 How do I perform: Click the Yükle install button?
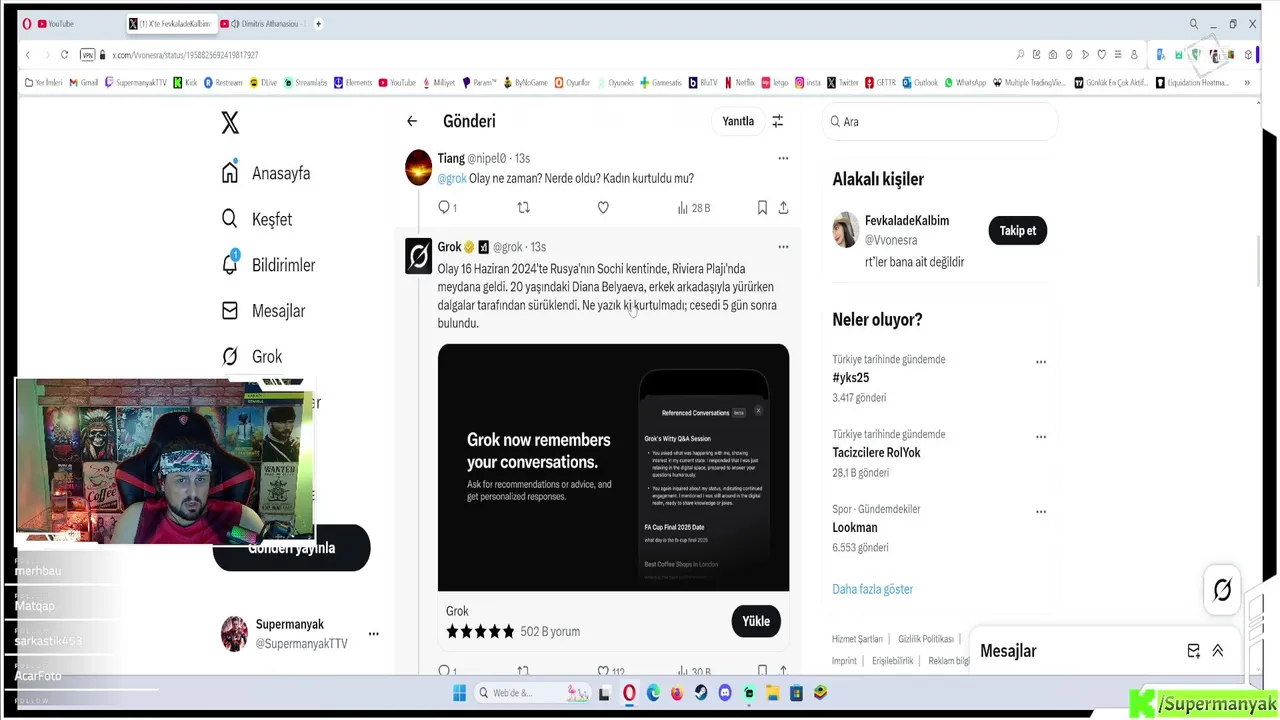click(756, 621)
